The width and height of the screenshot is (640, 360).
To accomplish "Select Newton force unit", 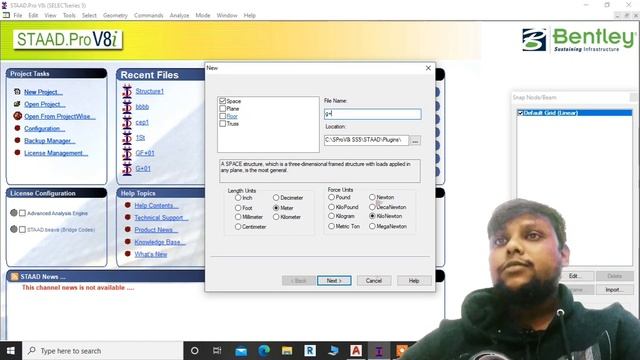I will (372, 197).
